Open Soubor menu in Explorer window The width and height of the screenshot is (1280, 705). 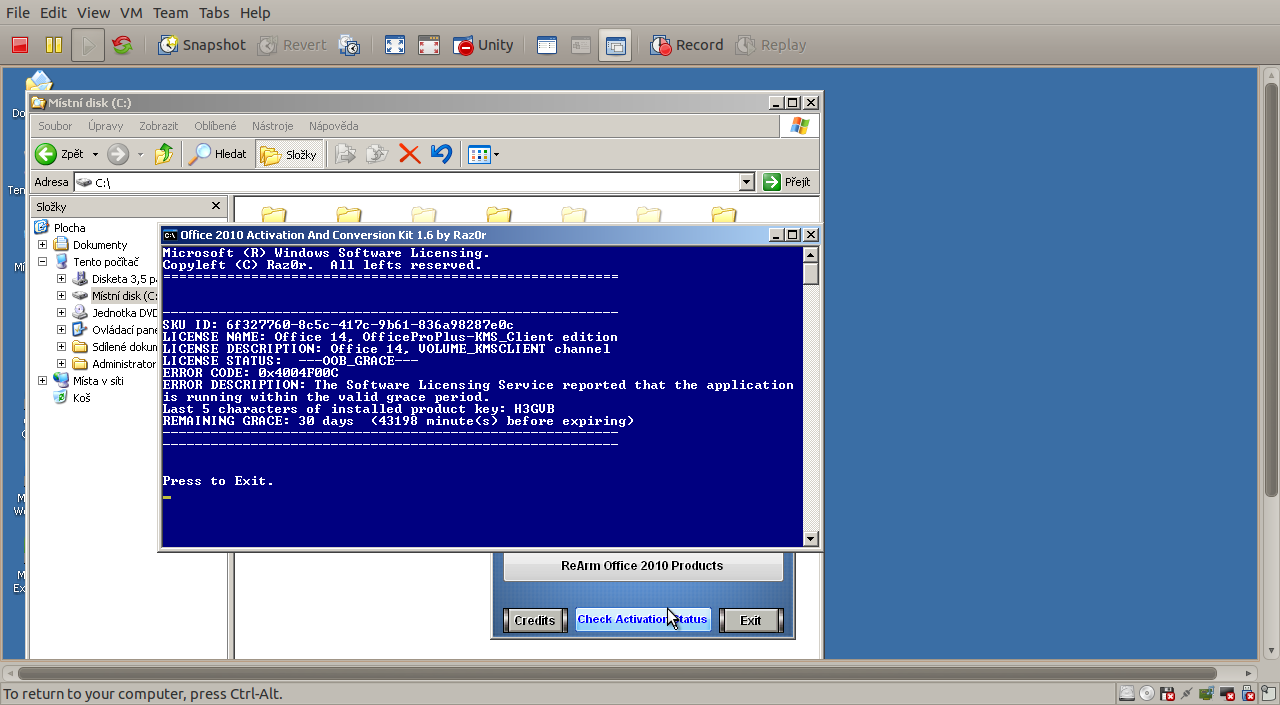[55, 126]
